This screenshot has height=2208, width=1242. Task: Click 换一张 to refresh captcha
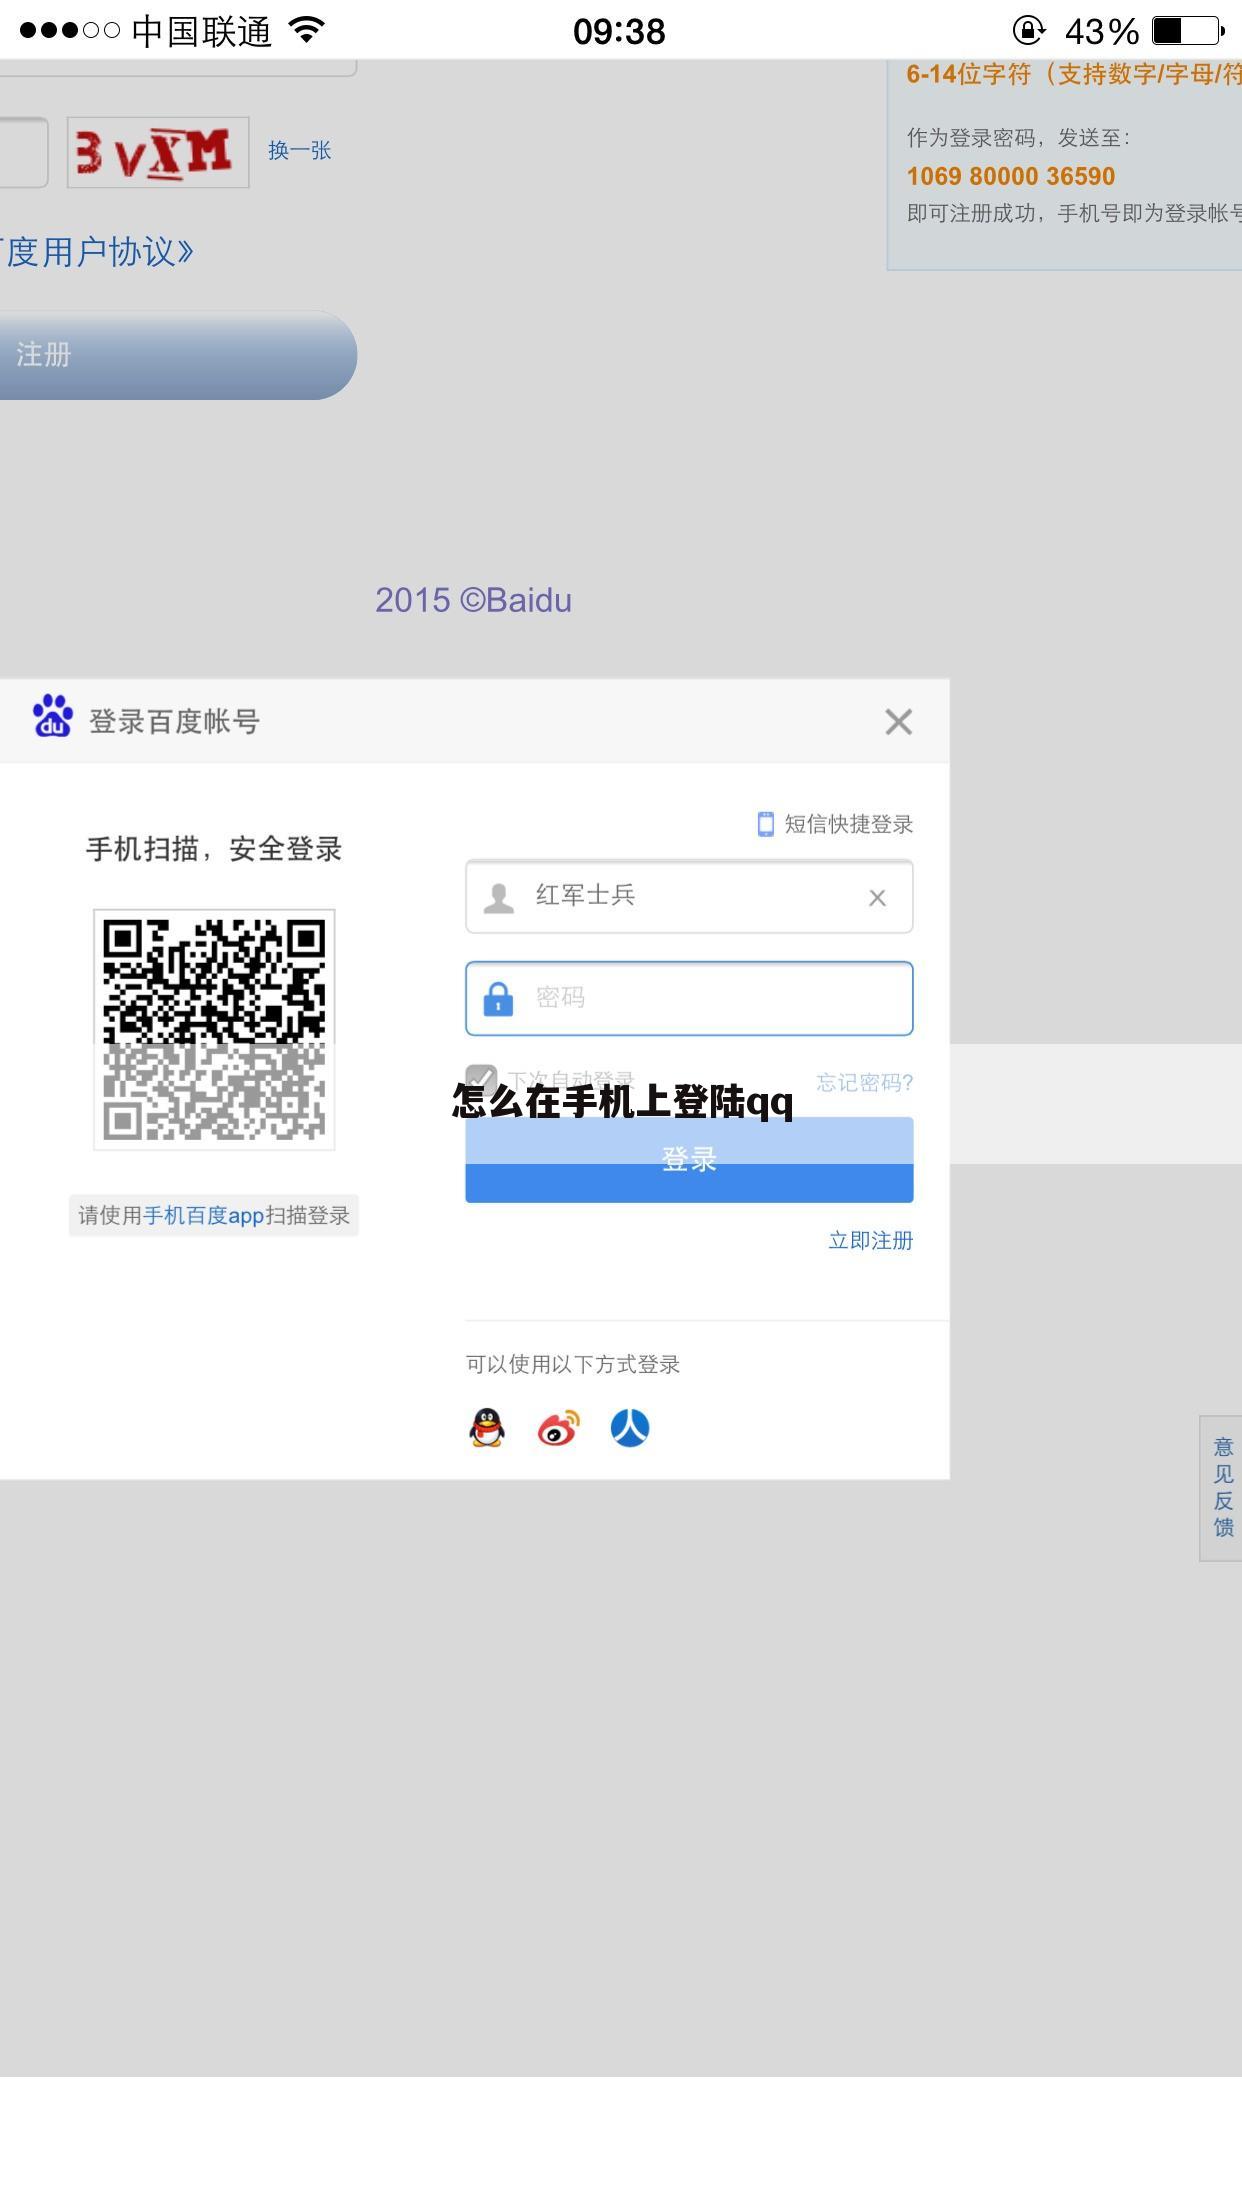coord(299,150)
